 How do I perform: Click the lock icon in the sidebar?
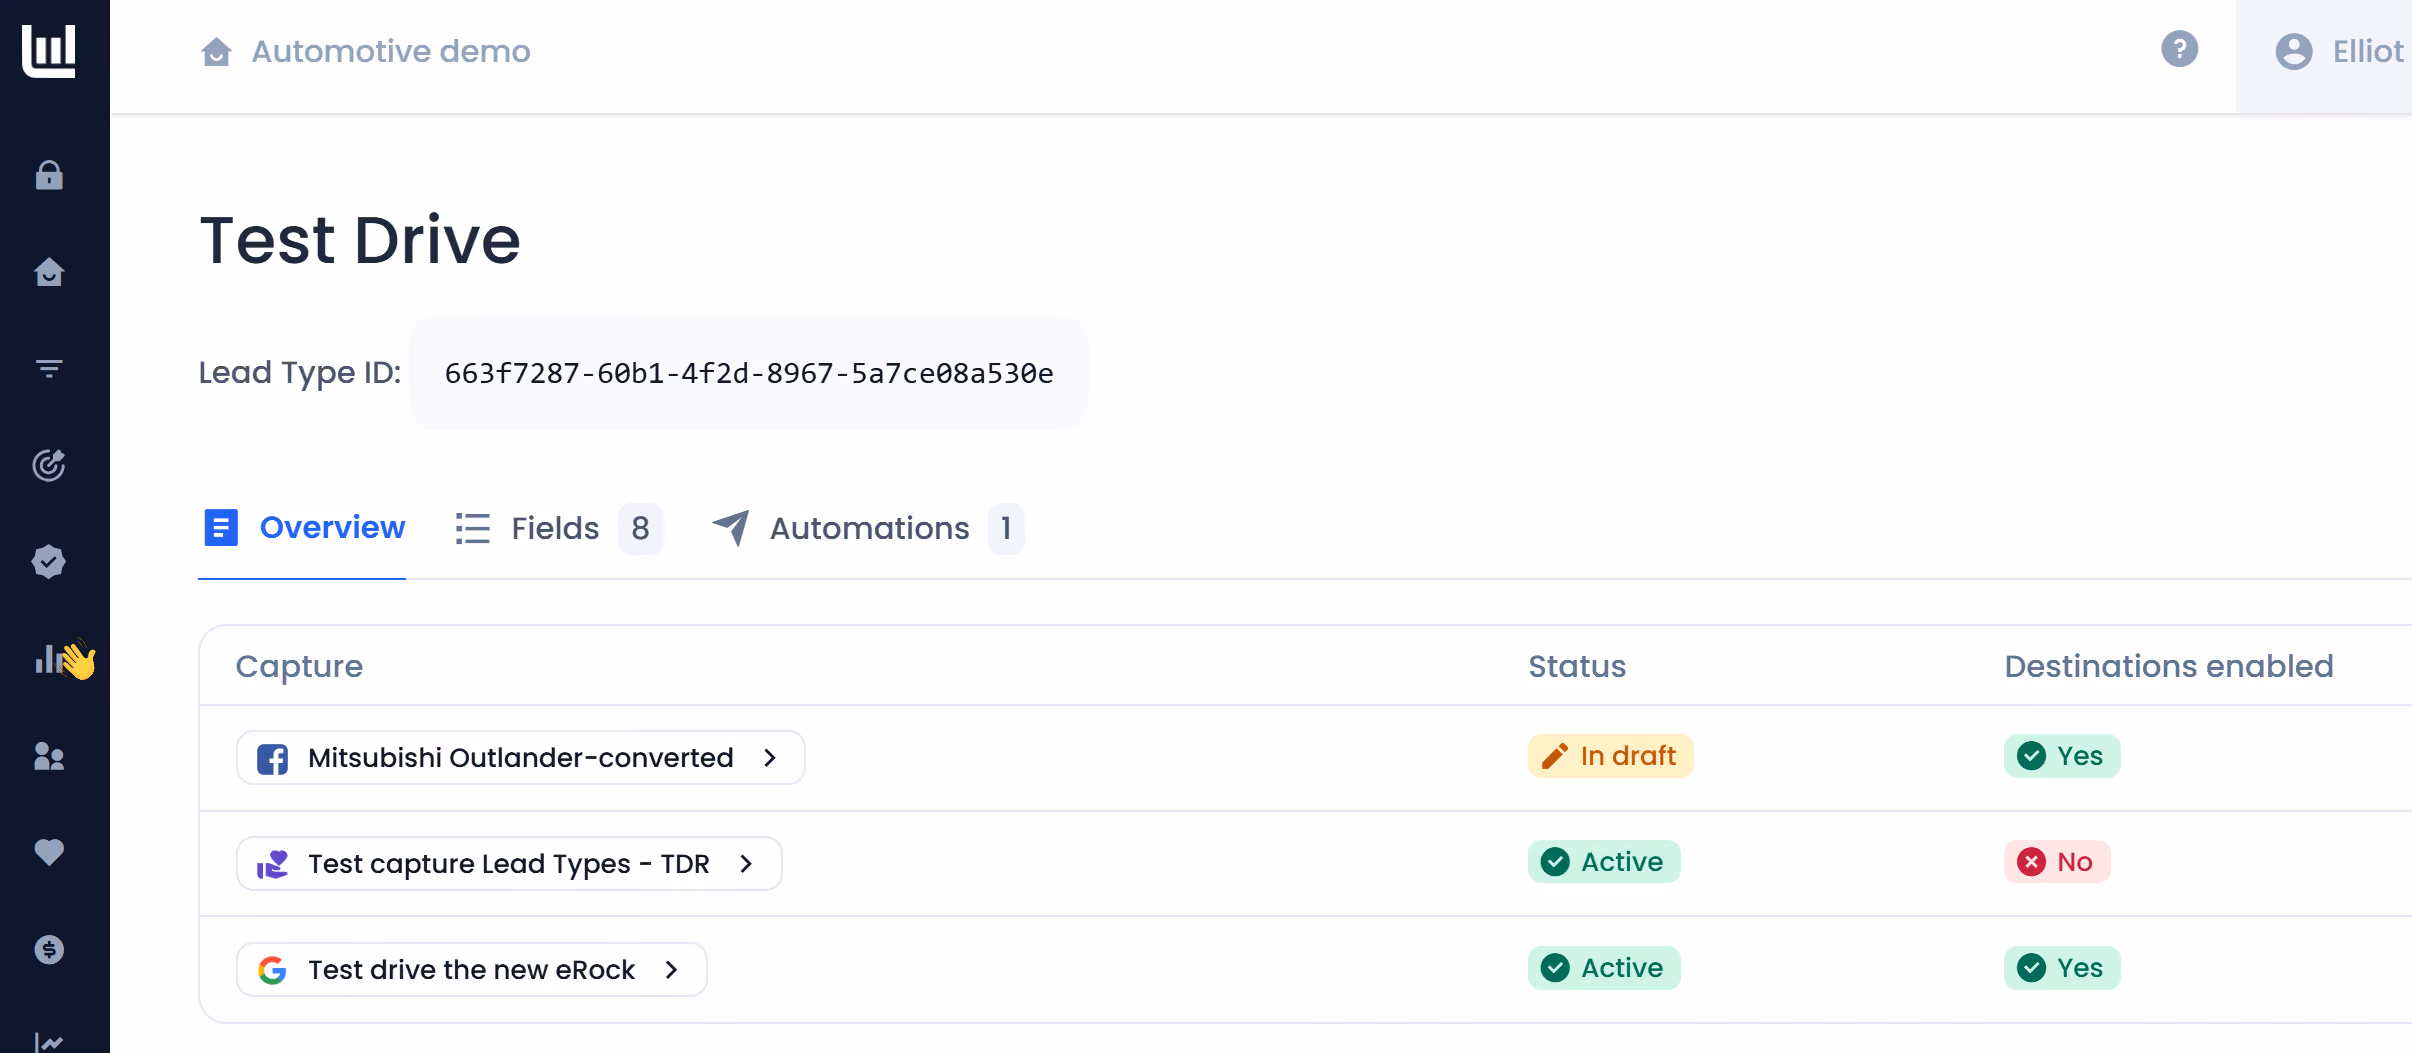click(x=49, y=176)
